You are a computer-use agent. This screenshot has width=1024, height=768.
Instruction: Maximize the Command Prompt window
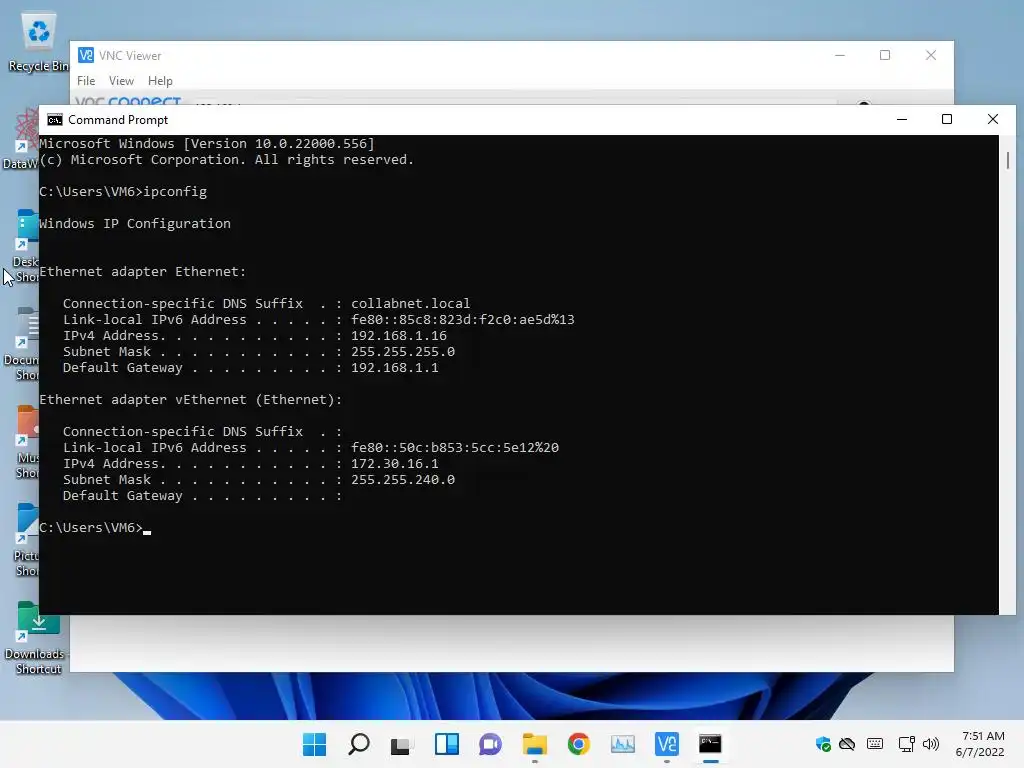[947, 120]
